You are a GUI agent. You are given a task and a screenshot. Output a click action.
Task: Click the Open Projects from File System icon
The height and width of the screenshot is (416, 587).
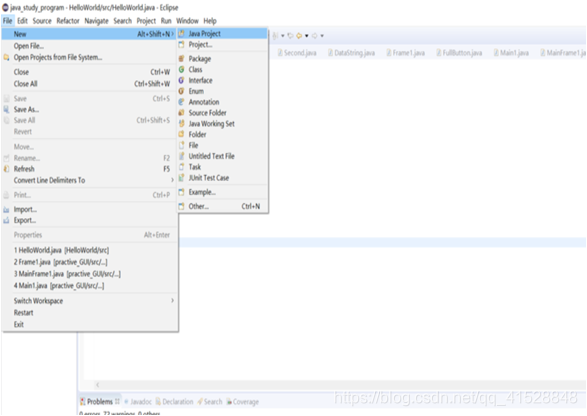tap(6, 57)
